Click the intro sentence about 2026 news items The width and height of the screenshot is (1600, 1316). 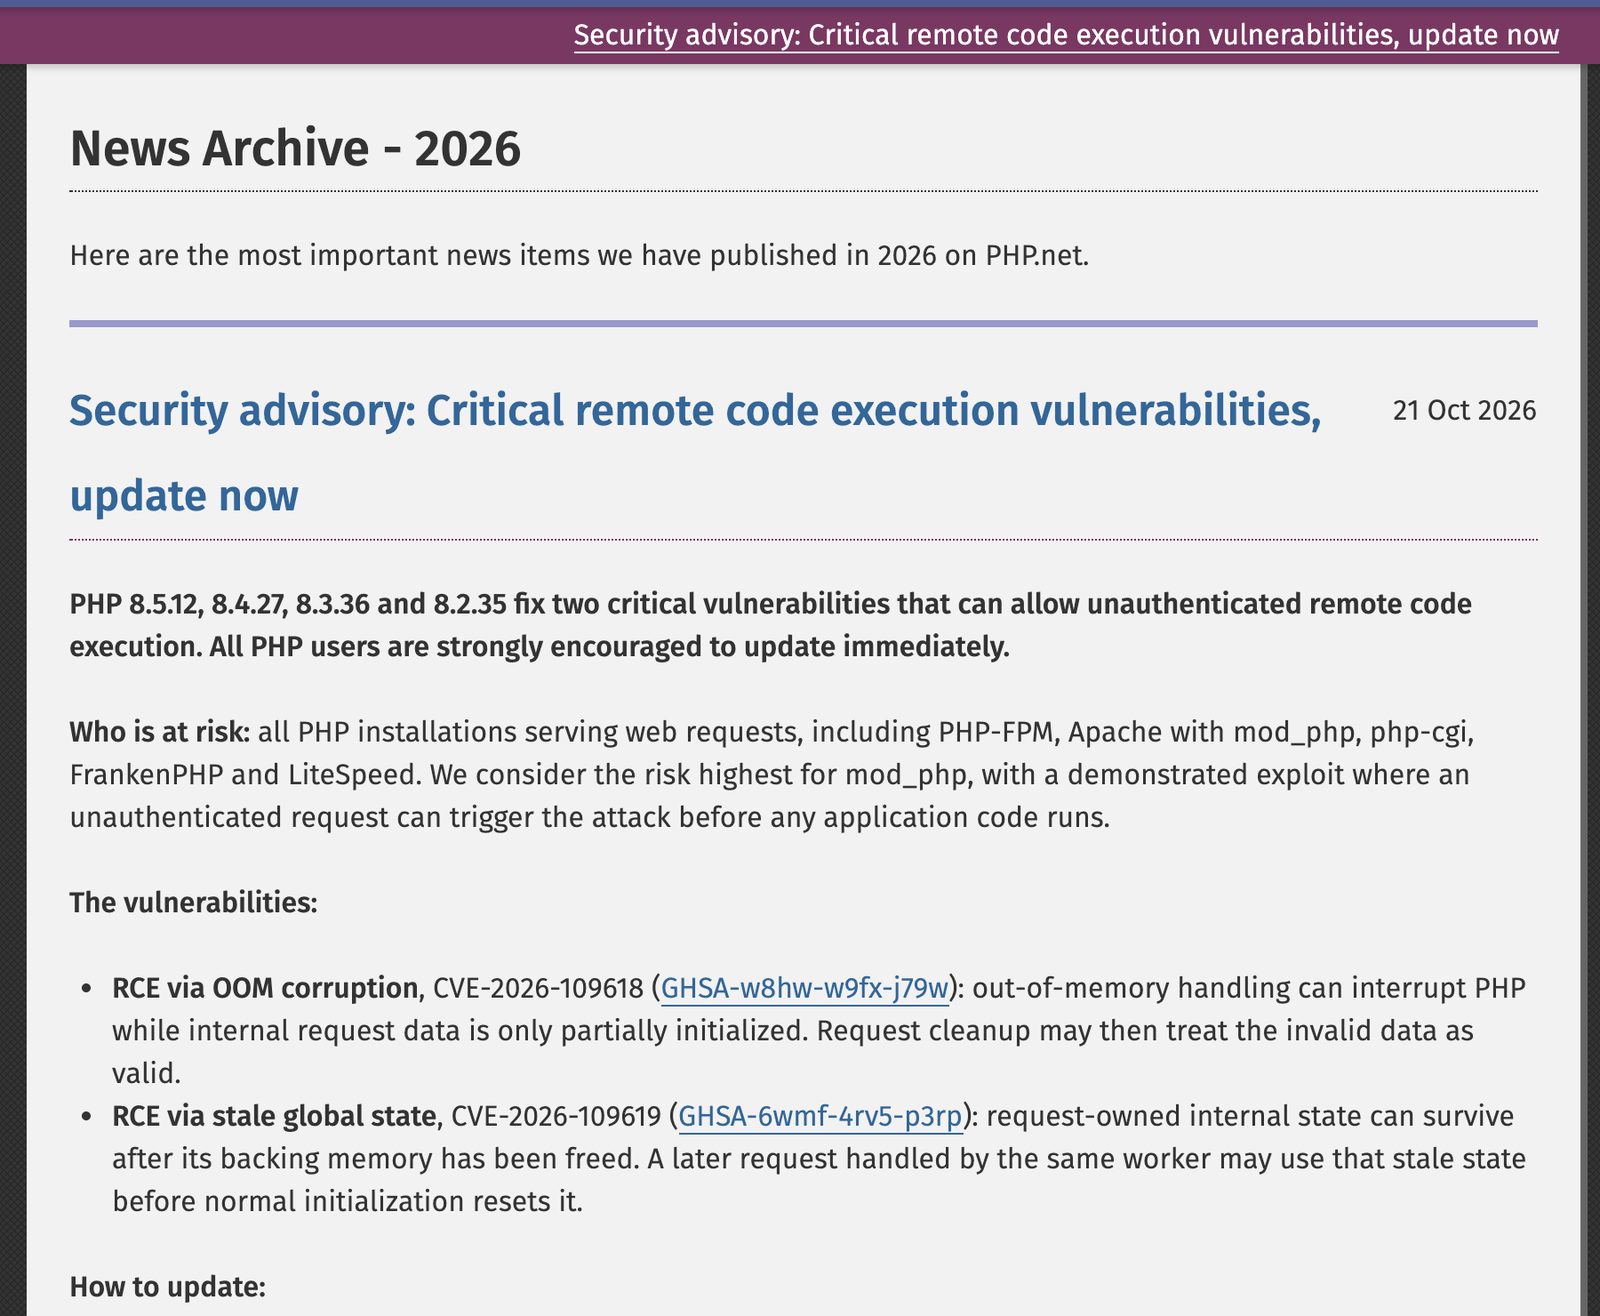click(x=579, y=255)
